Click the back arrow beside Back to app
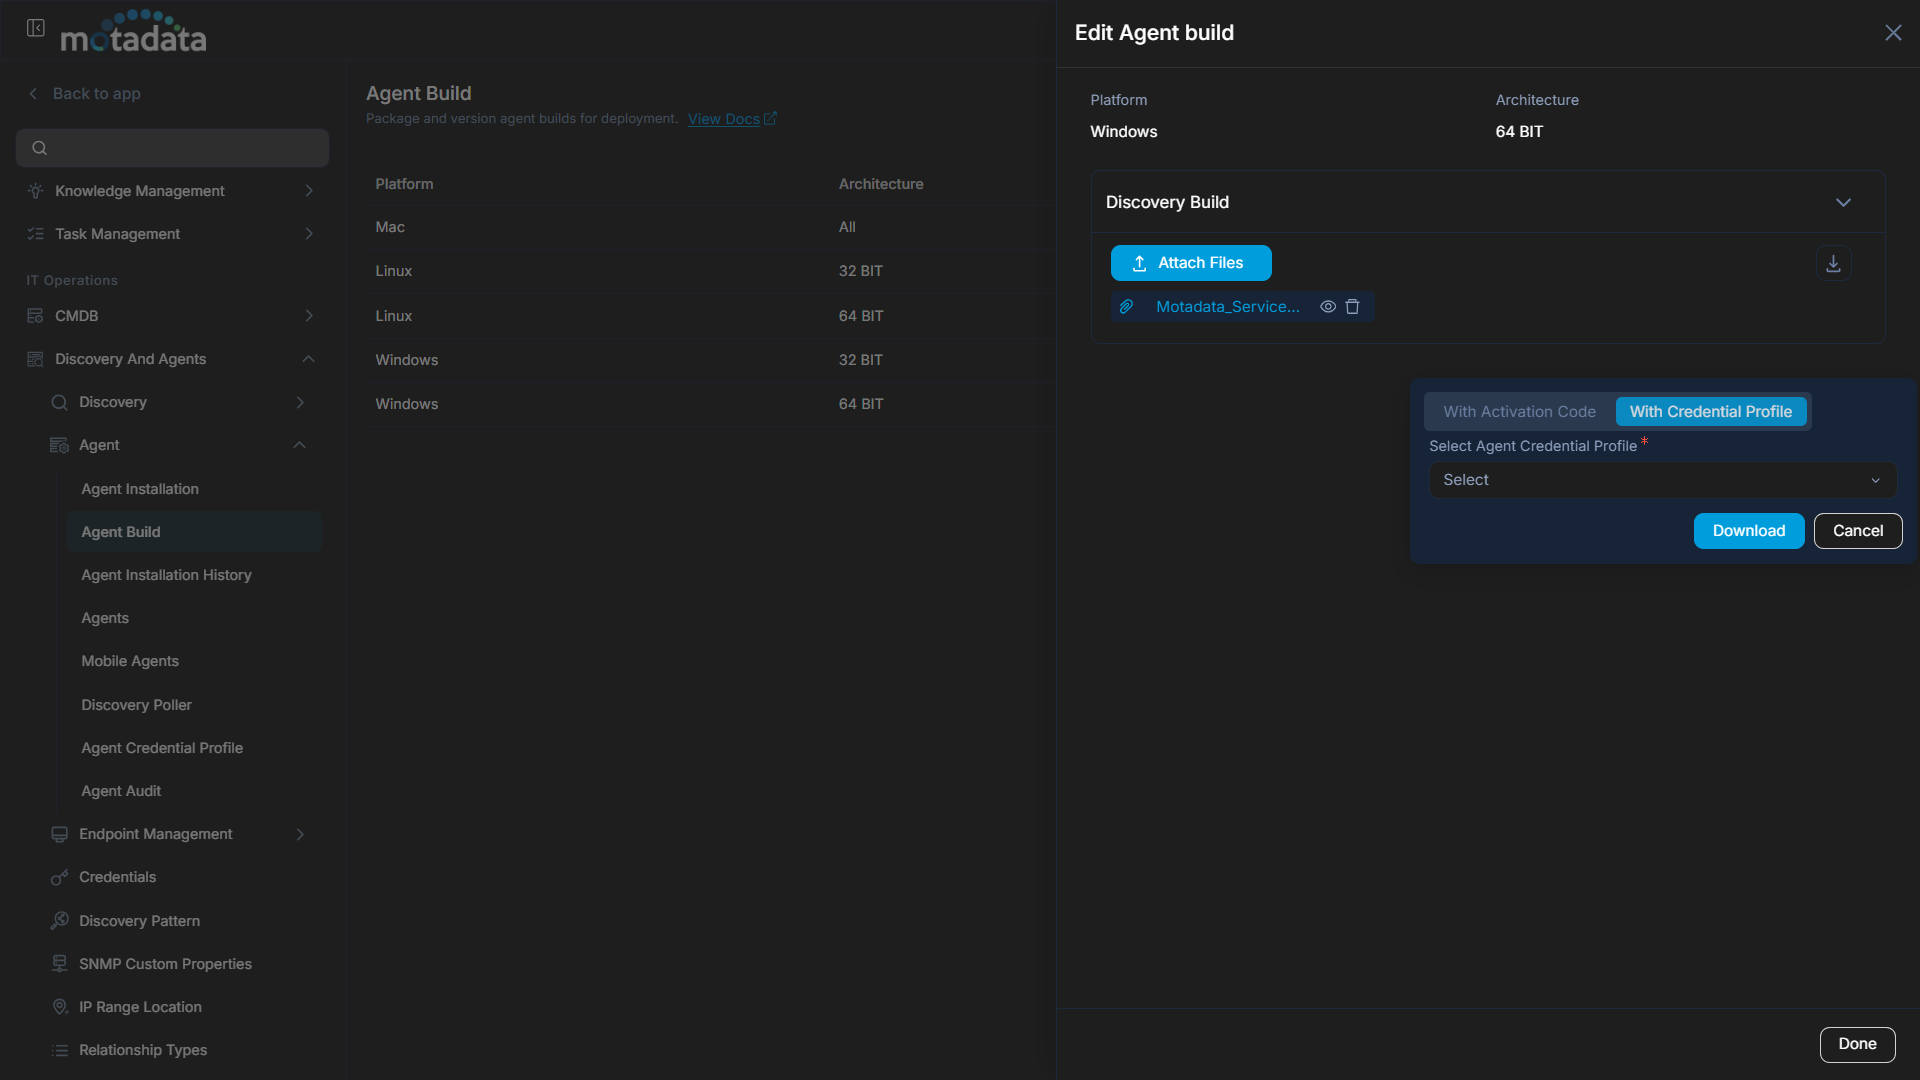 33,93
